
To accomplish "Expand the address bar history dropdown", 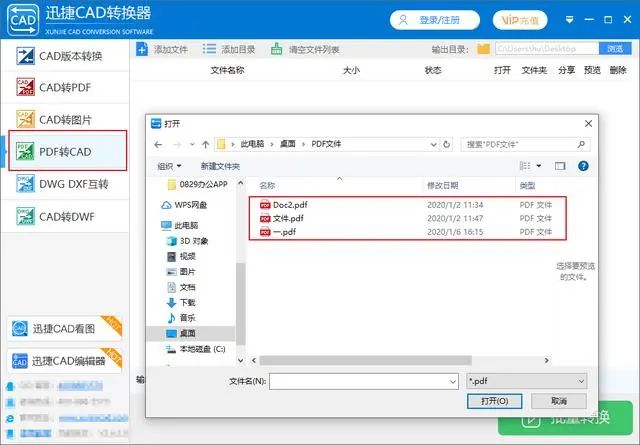I will [433, 144].
